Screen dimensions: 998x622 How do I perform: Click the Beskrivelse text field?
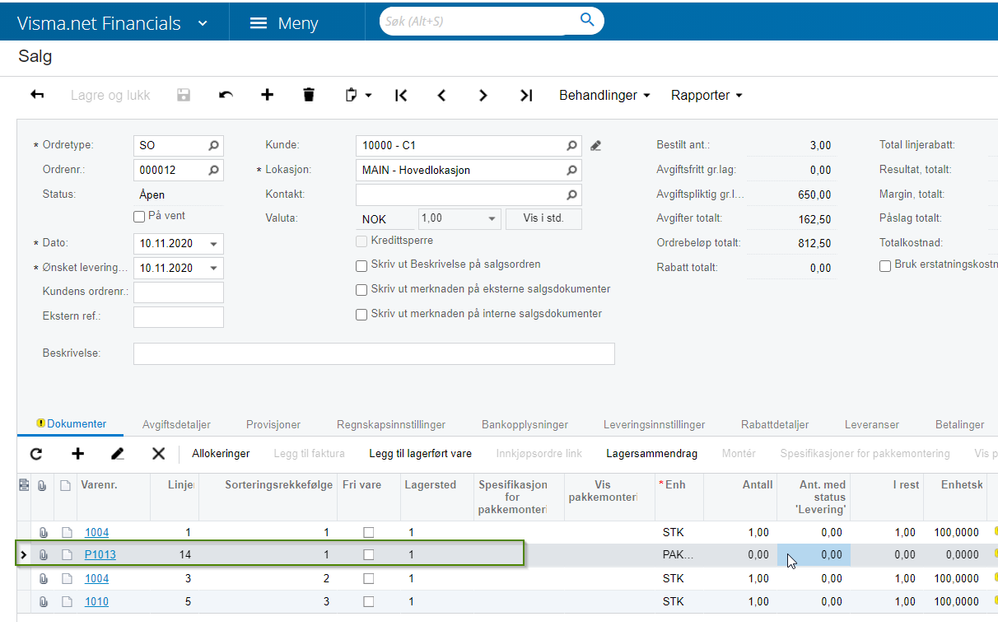click(373, 354)
